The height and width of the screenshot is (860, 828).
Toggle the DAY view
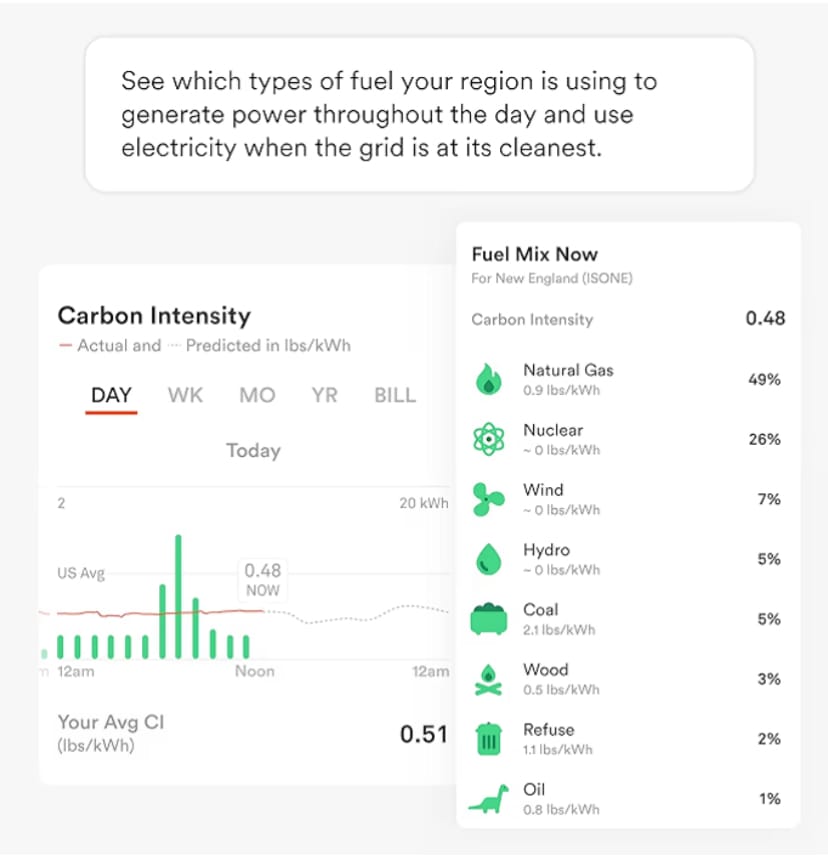112,395
